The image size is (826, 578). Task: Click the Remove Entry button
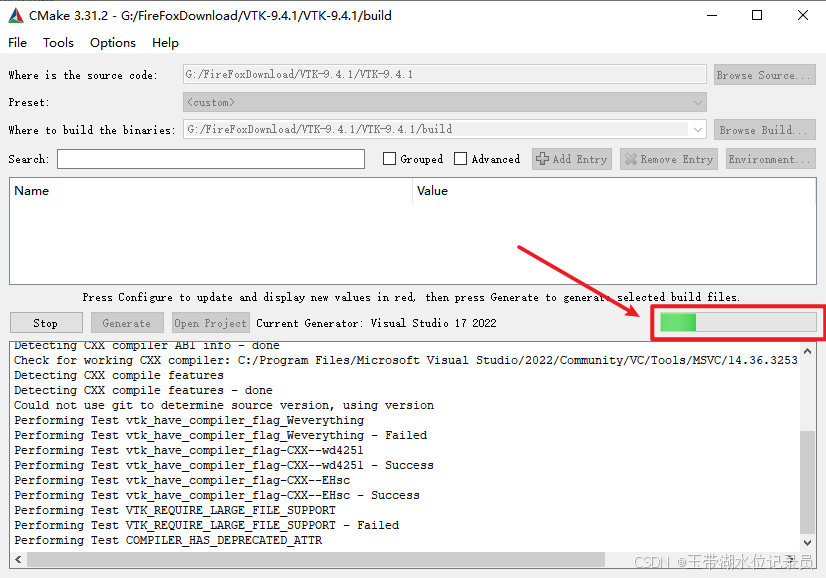click(669, 159)
